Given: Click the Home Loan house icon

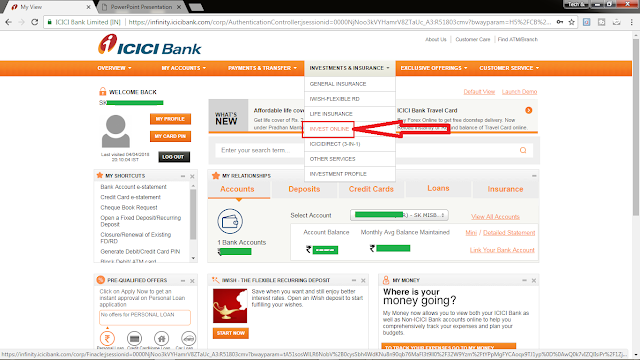Looking at the screenshot, I should 161,338.
